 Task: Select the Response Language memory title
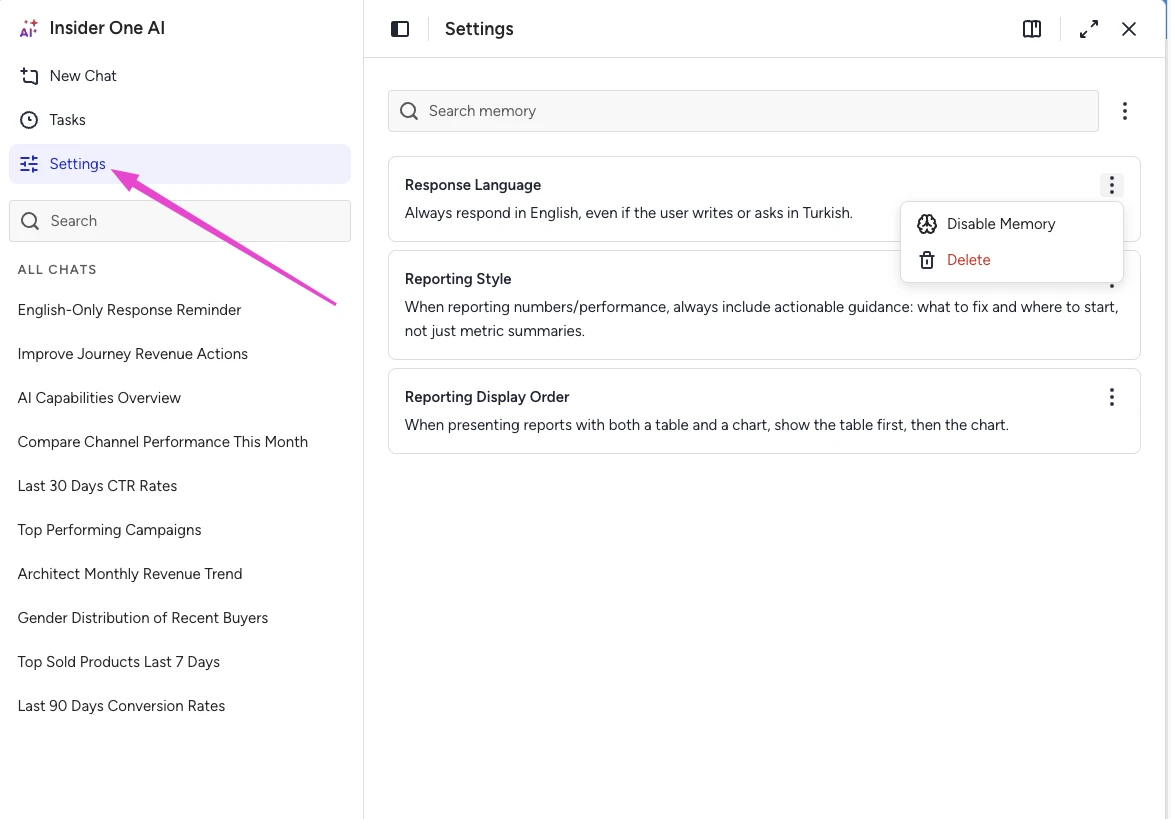tap(473, 185)
